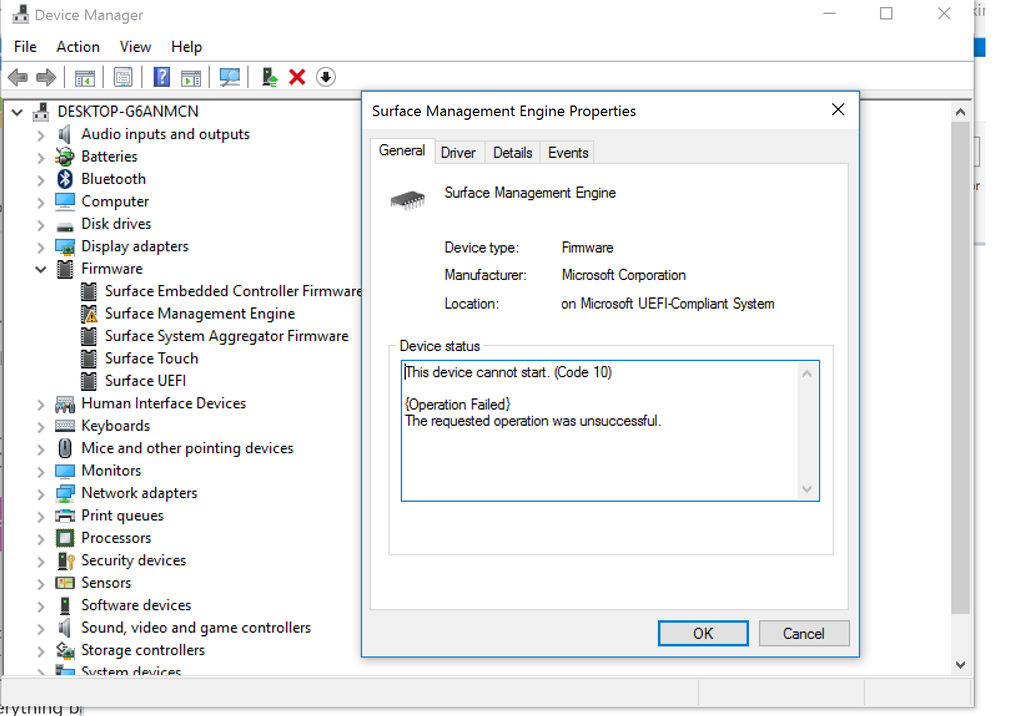The height and width of the screenshot is (716, 1024).
Task: Click Cancel in the properties dialog
Action: 804,634
